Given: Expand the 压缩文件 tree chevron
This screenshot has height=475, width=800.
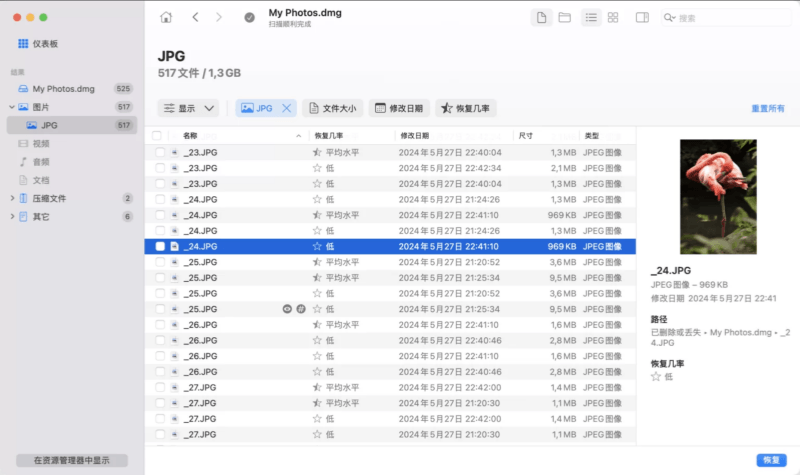Looking at the screenshot, I should click(12, 198).
